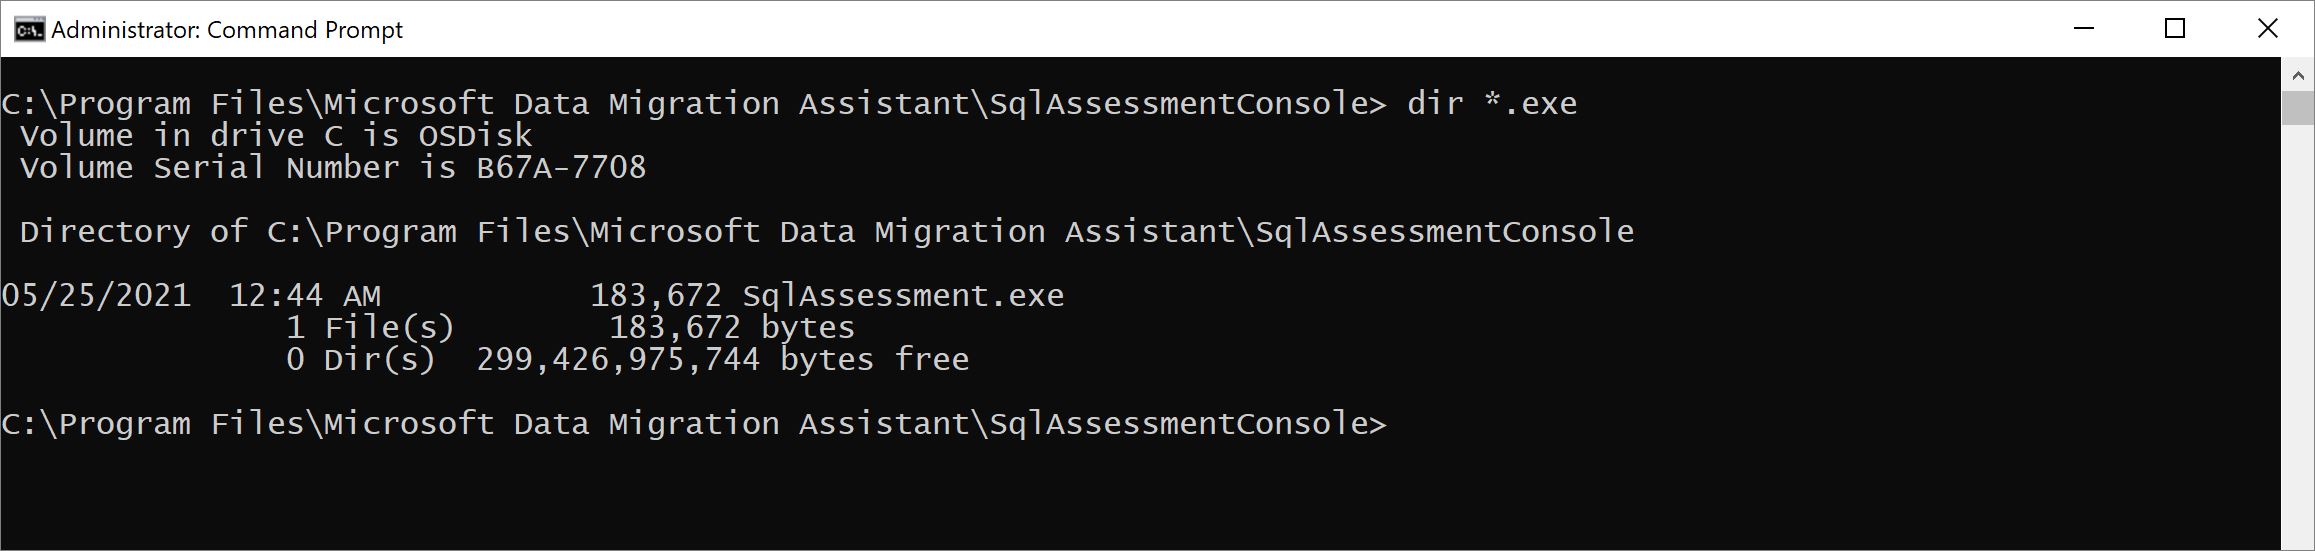
Task: Click the '1 File(s)' summary text
Action: click(x=370, y=328)
